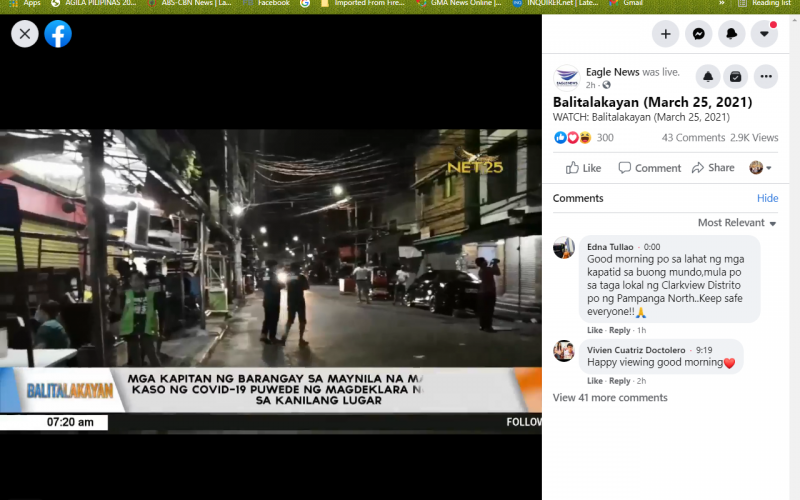The width and height of the screenshot is (800, 500).
Task: View 41 more comments
Action: [x=610, y=398]
